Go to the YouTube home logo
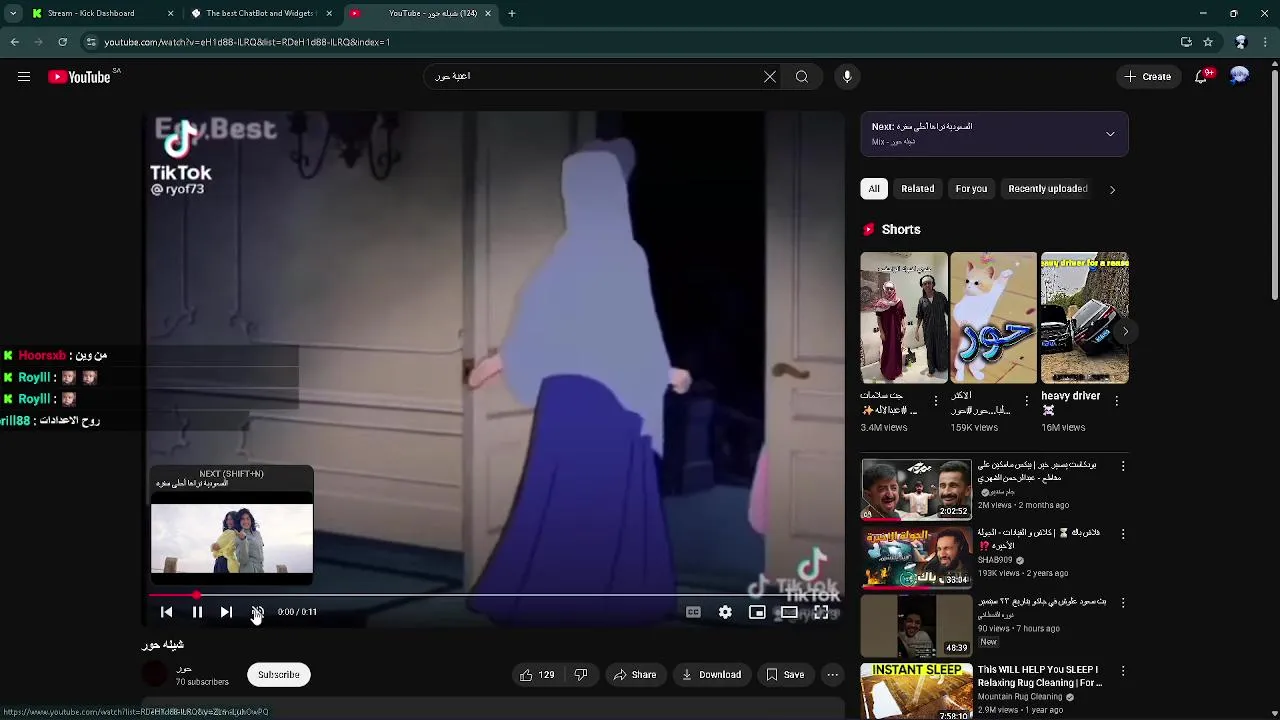This screenshot has height=720, width=1280. (x=79, y=77)
